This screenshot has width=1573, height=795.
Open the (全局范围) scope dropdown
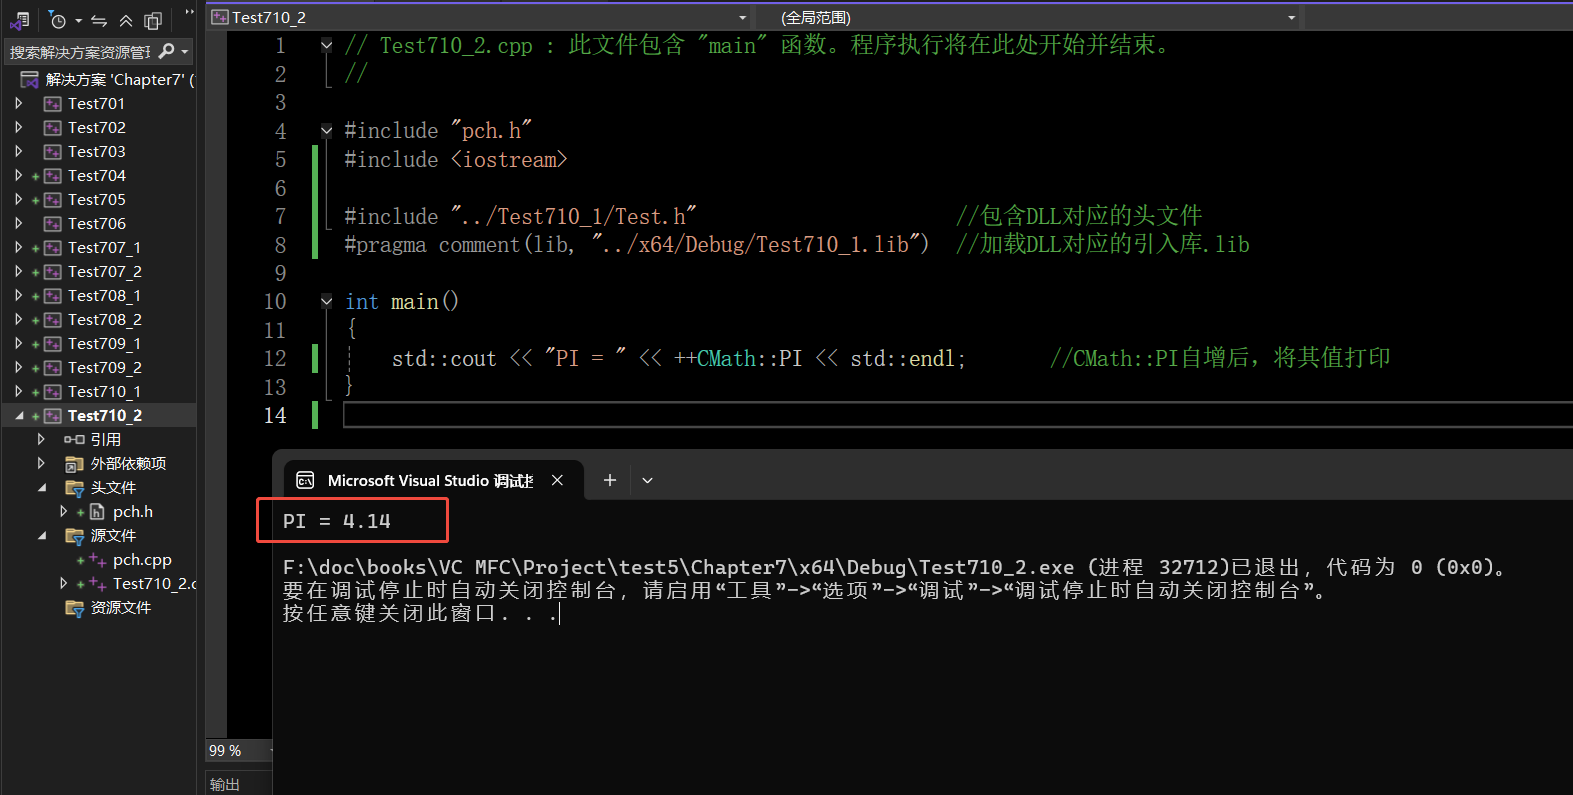click(1291, 18)
